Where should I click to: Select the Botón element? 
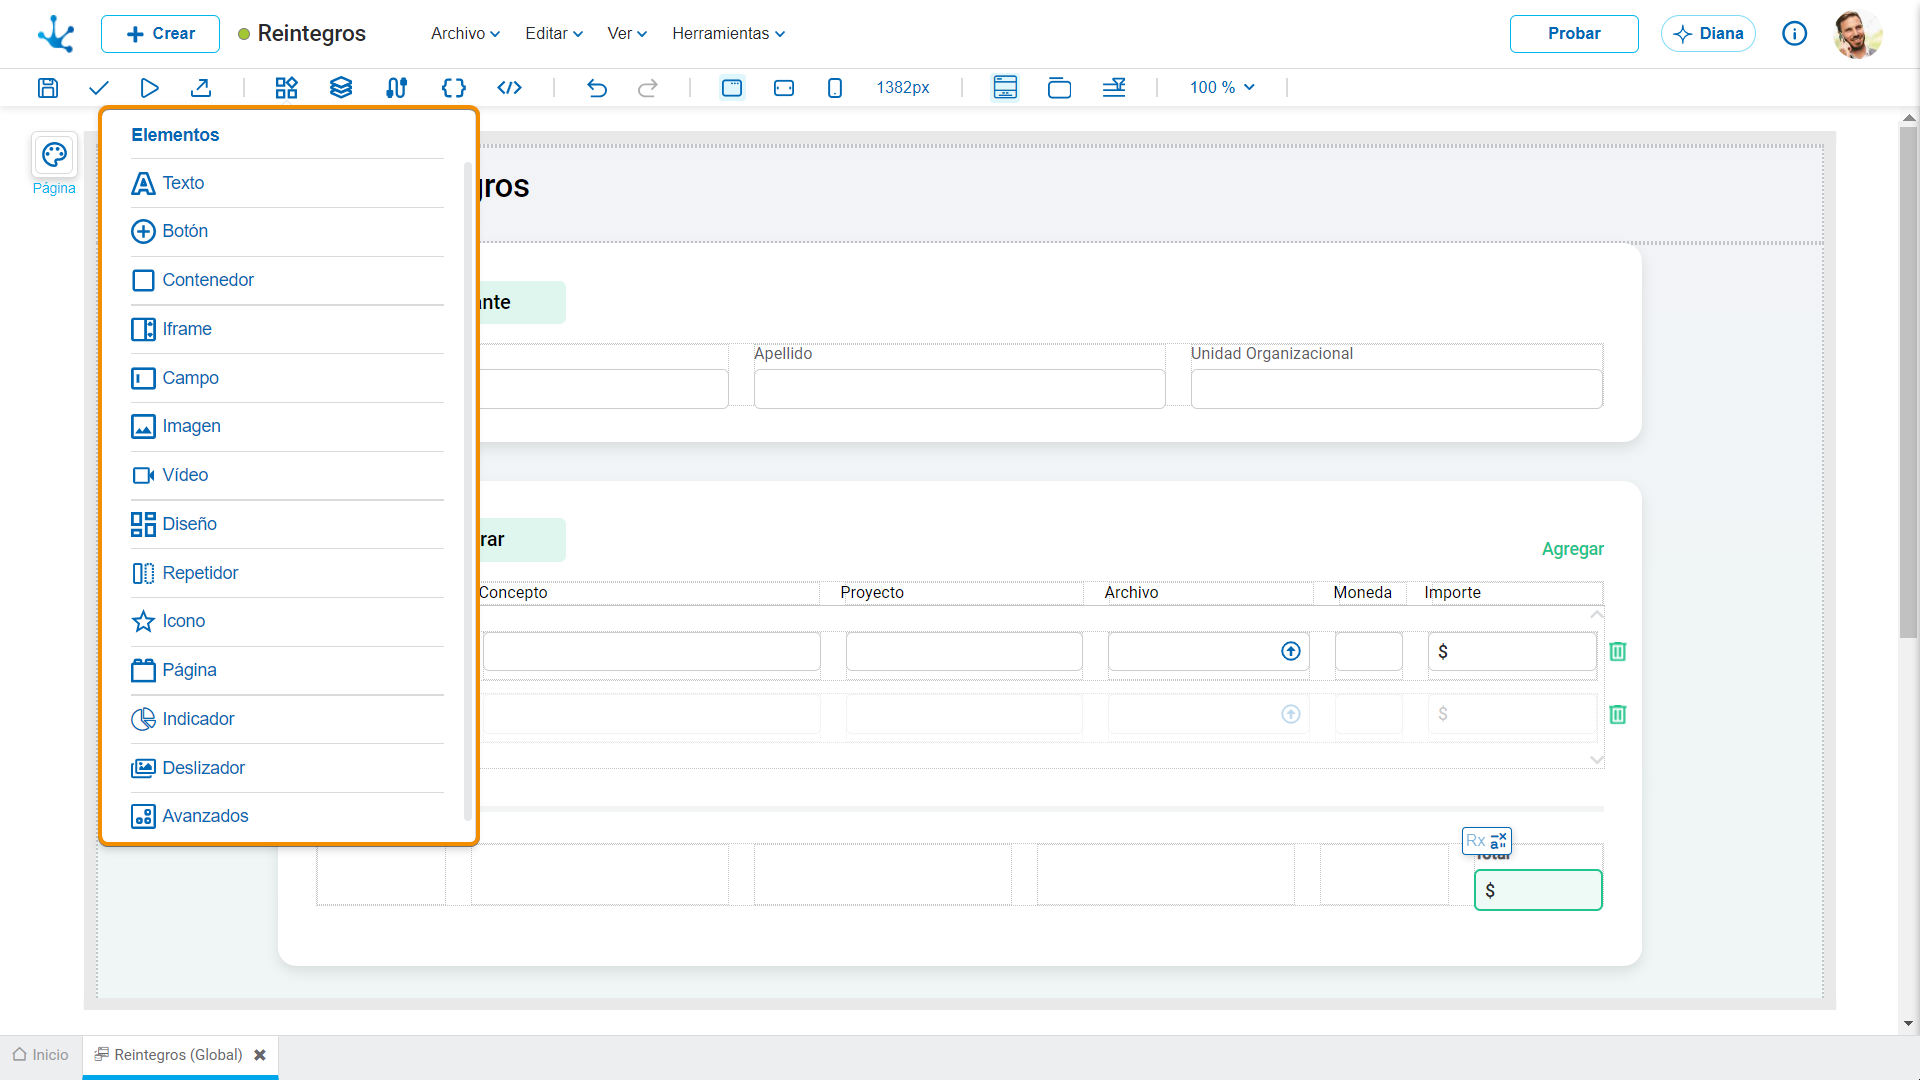point(287,232)
